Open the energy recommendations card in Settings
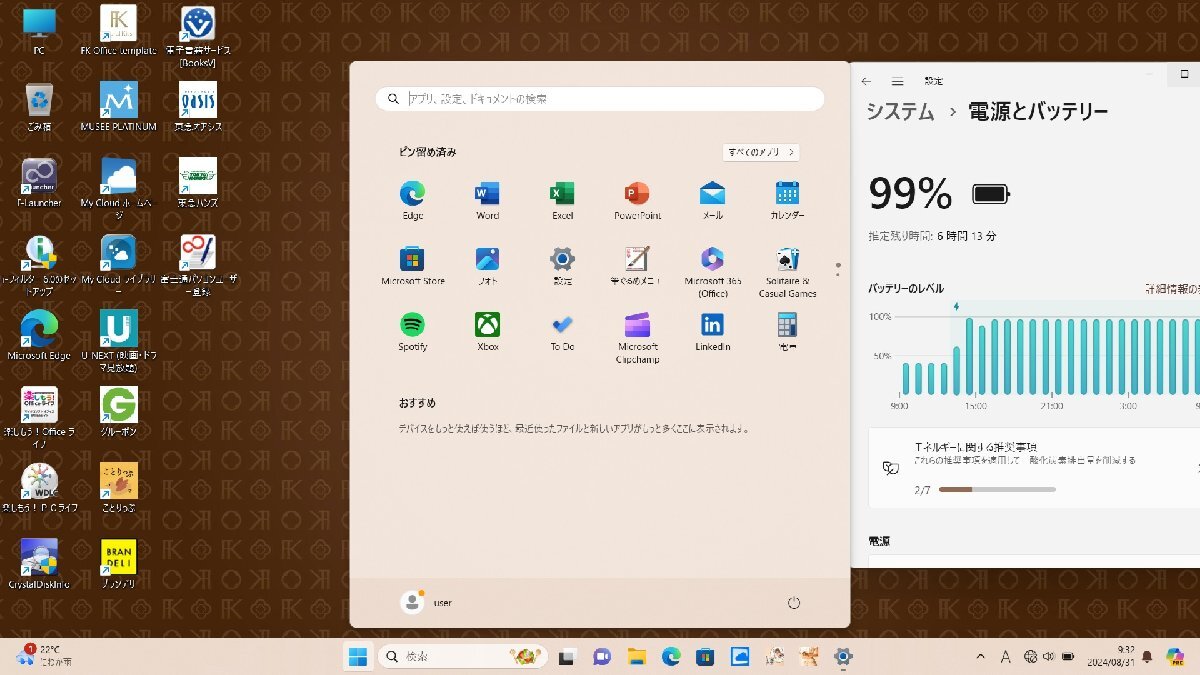Image resolution: width=1200 pixels, height=675 pixels. (1034, 468)
